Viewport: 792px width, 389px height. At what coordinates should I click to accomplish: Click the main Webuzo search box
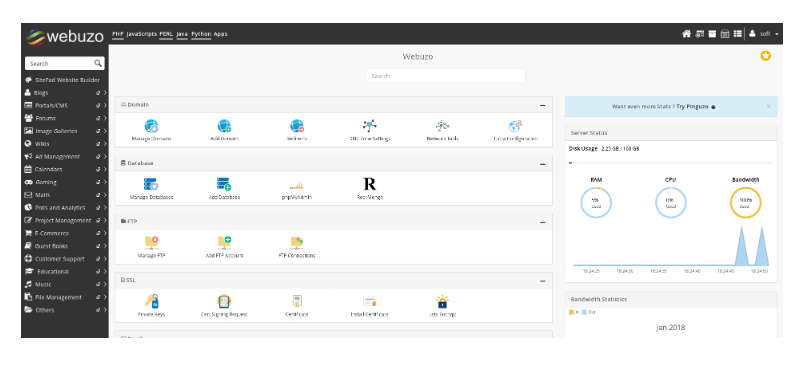[446, 76]
